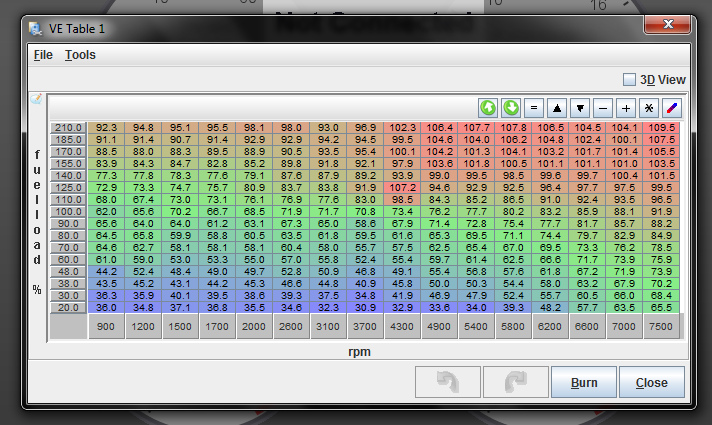The width and height of the screenshot is (712, 425).
Task: Open the Tools menu
Action: [80, 55]
